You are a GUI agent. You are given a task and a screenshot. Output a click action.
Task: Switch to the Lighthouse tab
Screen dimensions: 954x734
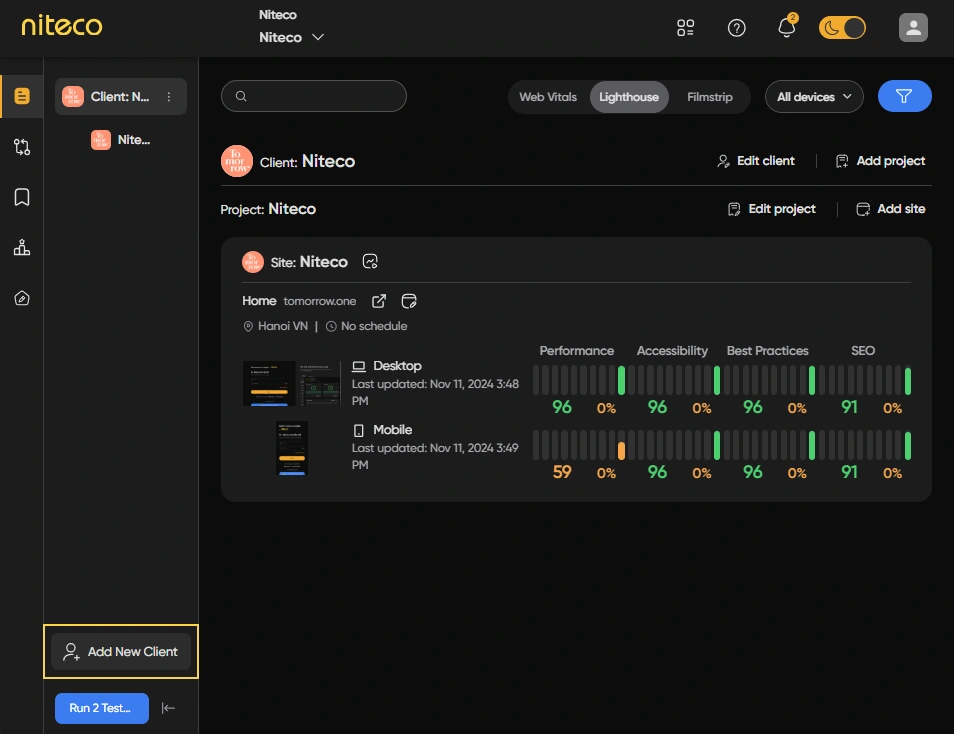click(628, 97)
